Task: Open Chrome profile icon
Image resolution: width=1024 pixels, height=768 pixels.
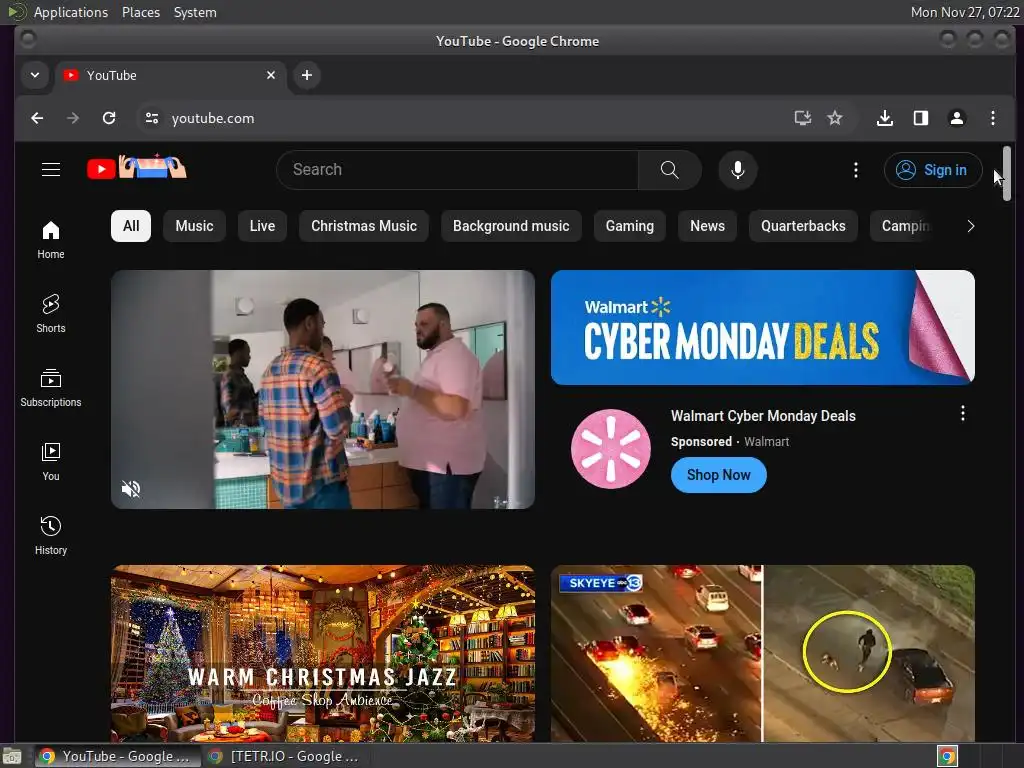Action: (957, 118)
